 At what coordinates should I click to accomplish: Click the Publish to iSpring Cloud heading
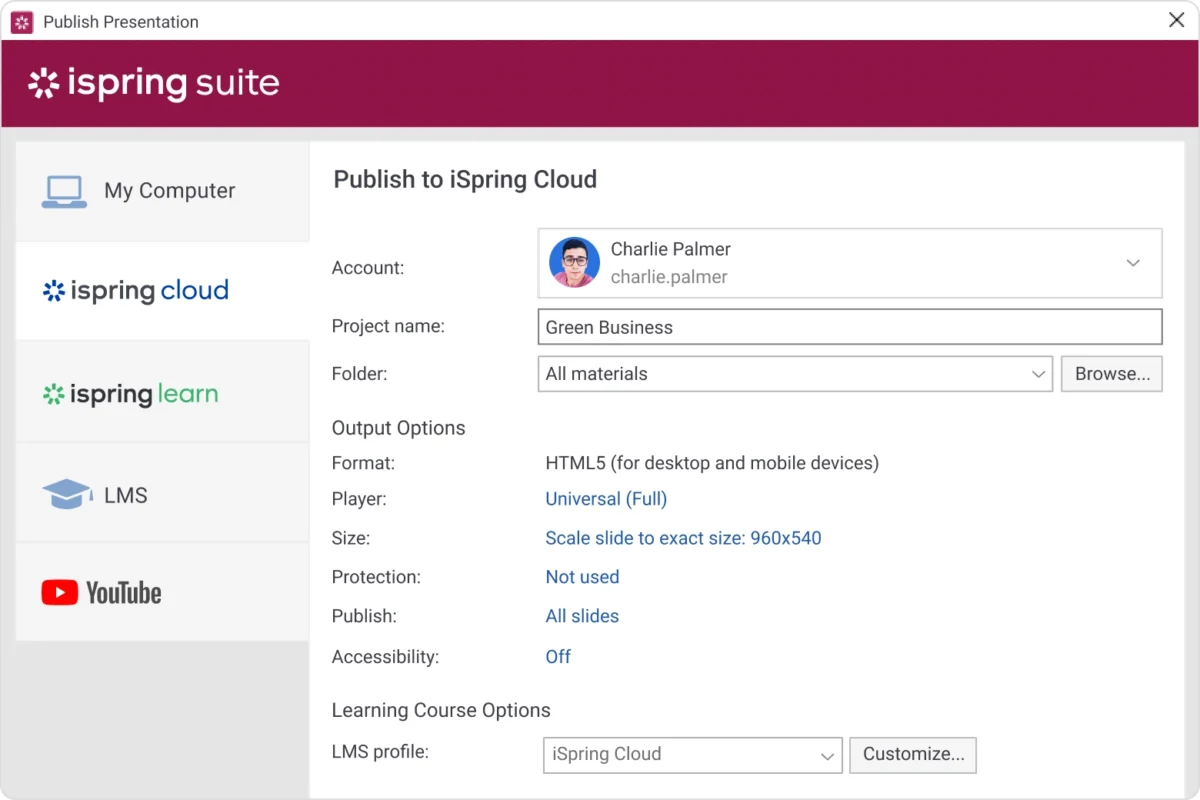coord(465,180)
